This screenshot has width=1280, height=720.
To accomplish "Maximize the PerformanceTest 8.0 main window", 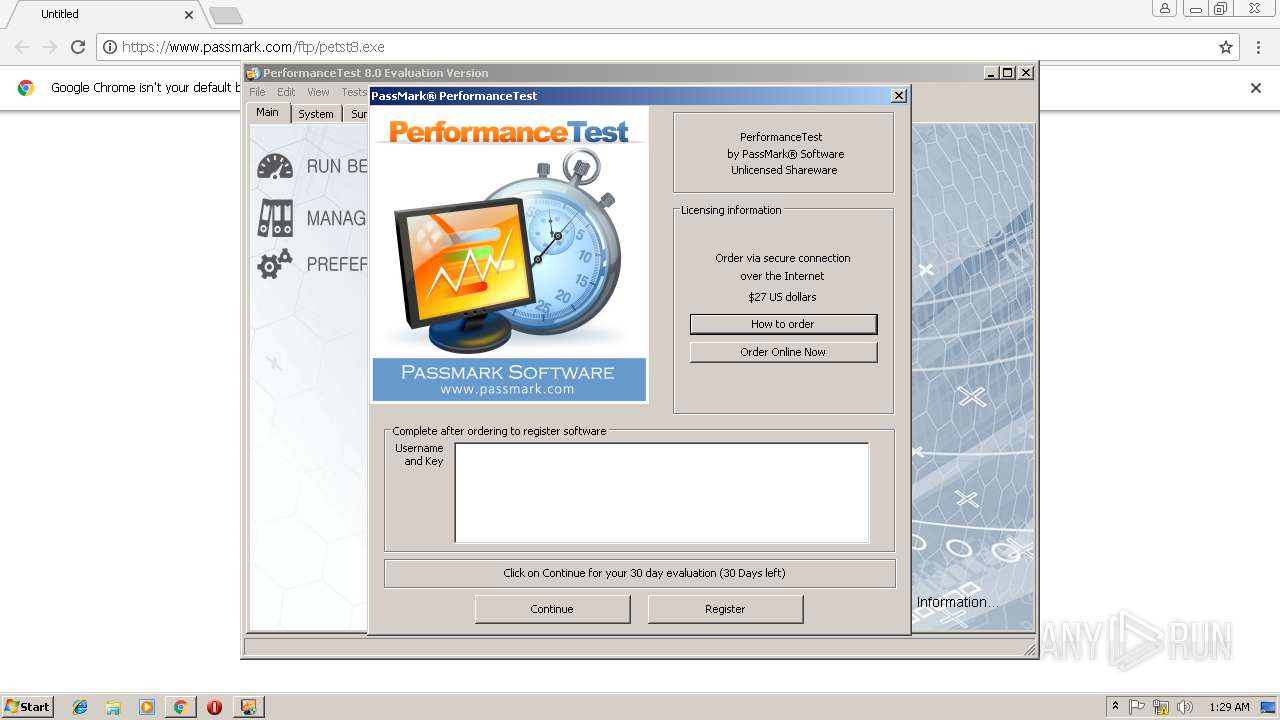I will 1008,73.
